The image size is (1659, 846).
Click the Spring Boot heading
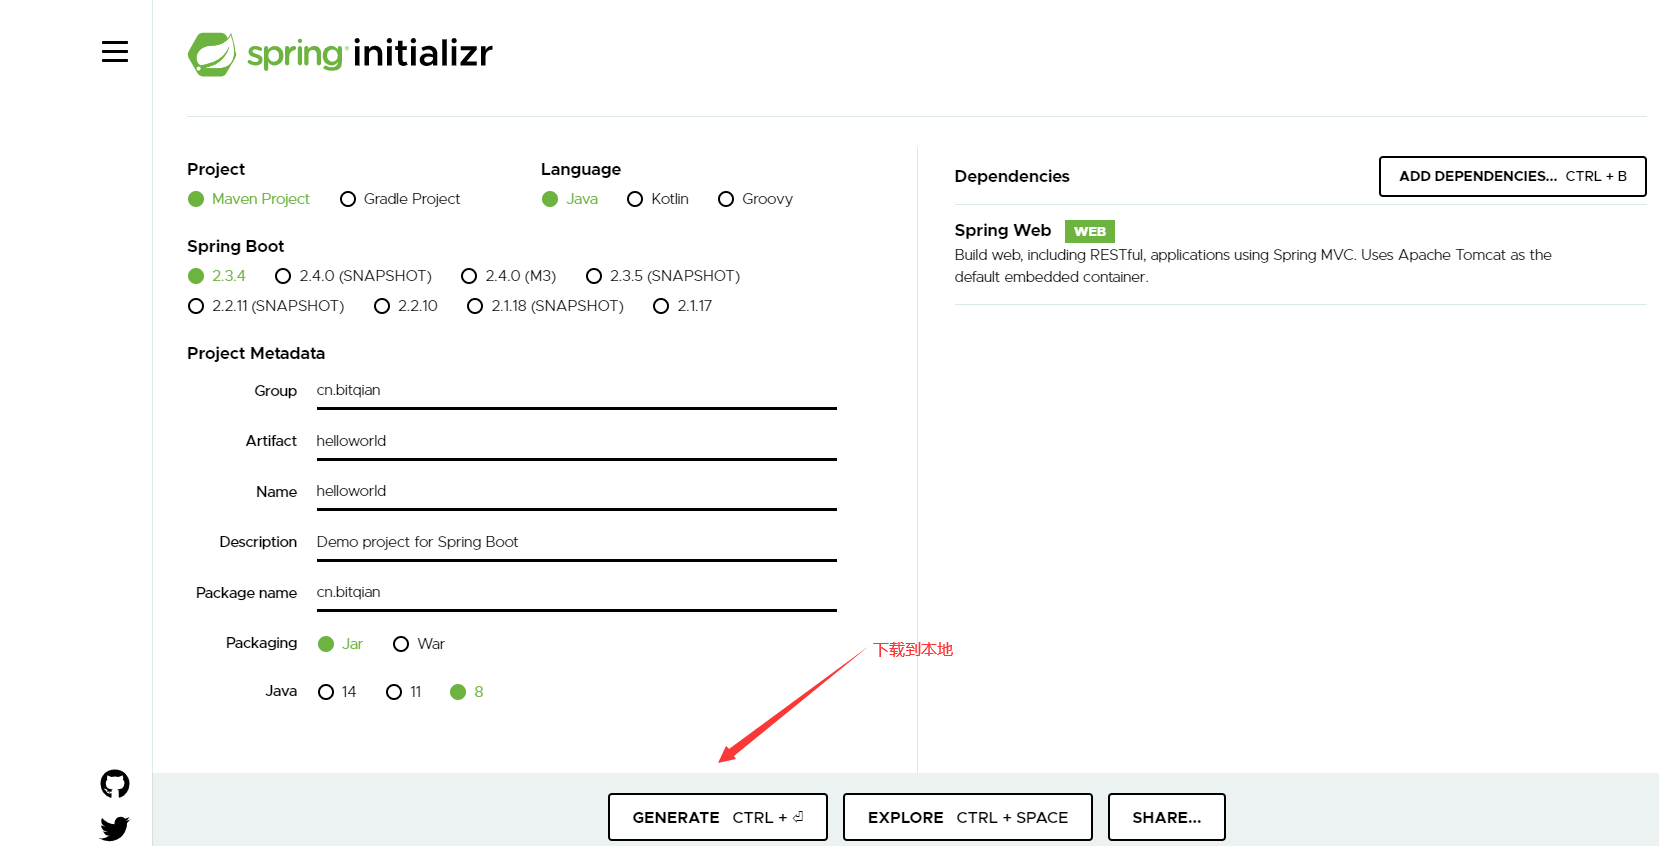pyautogui.click(x=235, y=246)
